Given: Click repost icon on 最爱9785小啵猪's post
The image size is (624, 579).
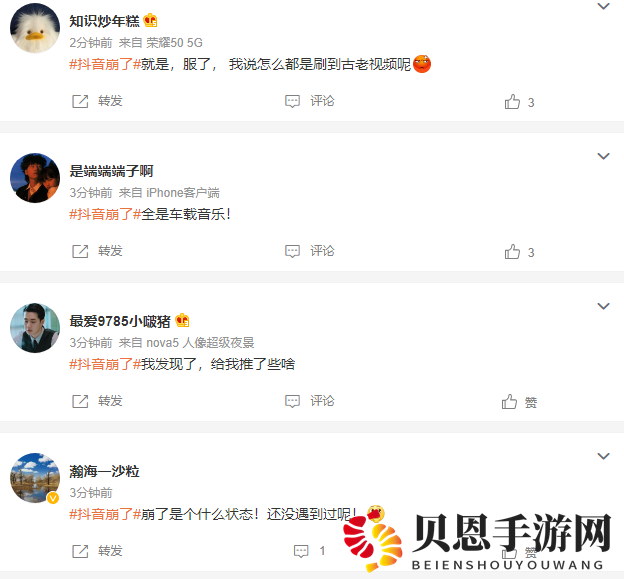Looking at the screenshot, I should pos(80,402).
